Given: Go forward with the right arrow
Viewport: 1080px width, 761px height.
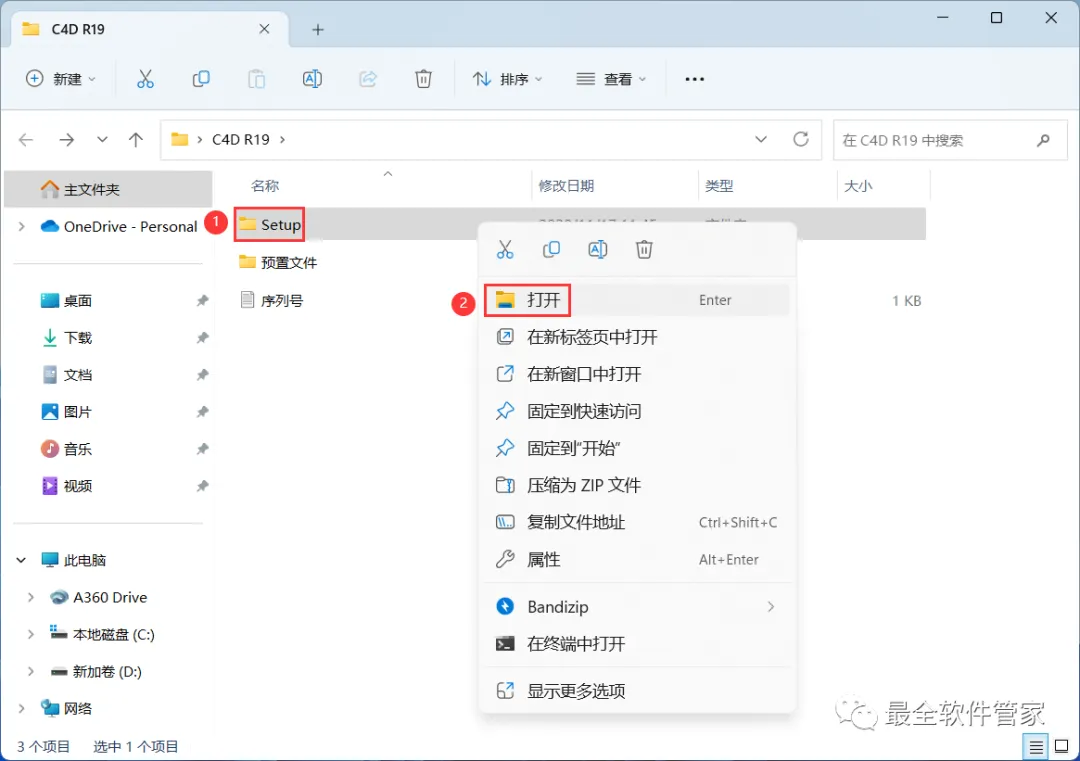Looking at the screenshot, I should tap(66, 140).
